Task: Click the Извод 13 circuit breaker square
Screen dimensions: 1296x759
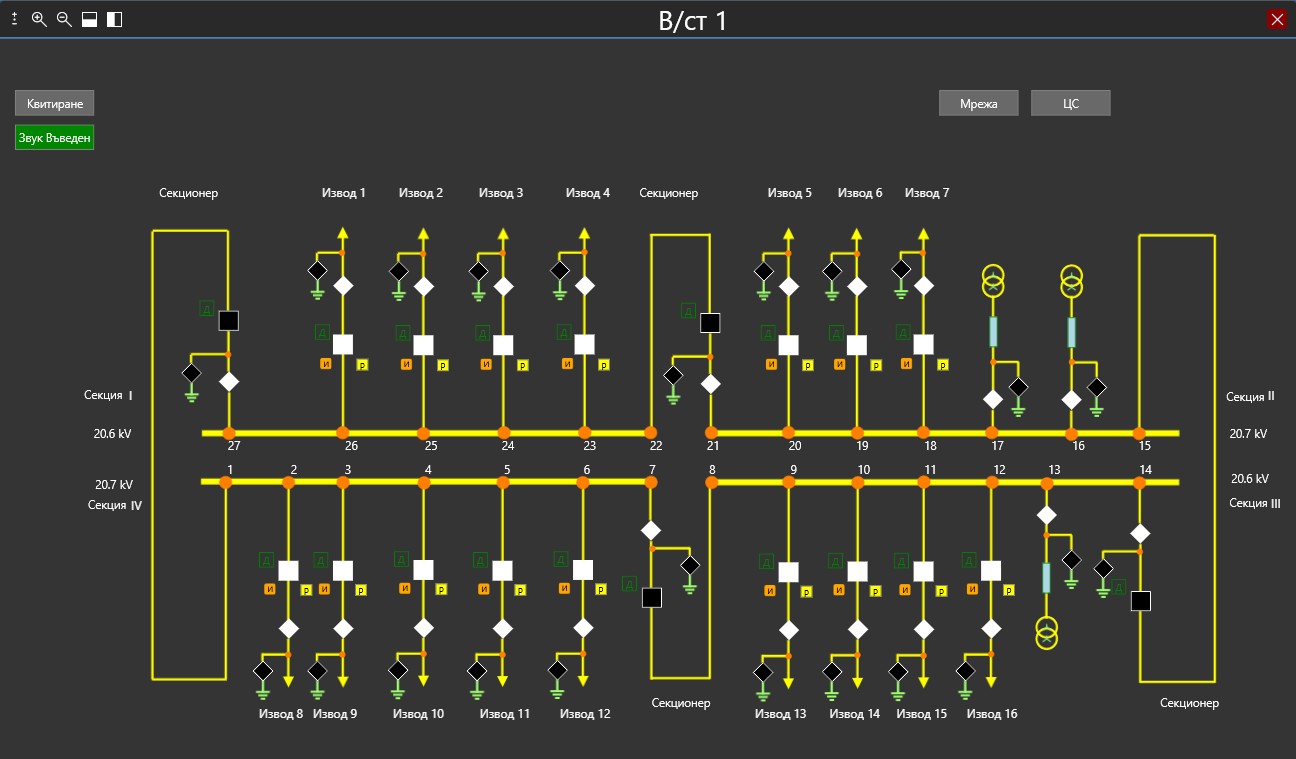Action: coord(789,572)
